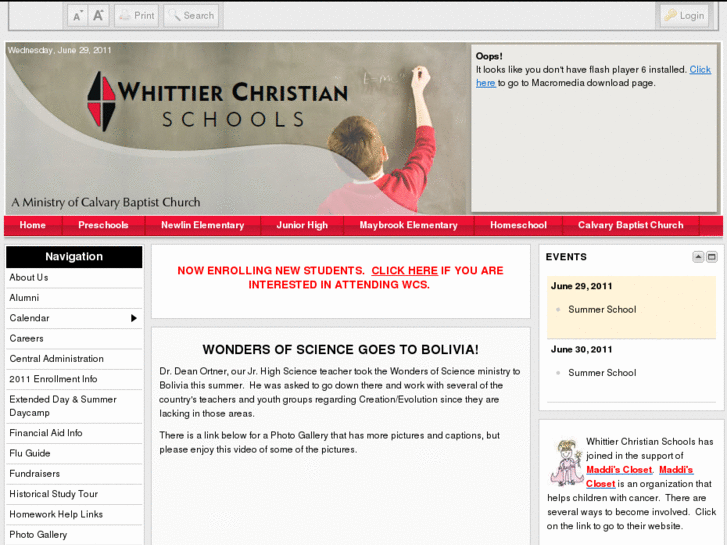The height and width of the screenshot is (545, 727).
Task: Open Maybrook Elementary menu item
Action: (408, 225)
